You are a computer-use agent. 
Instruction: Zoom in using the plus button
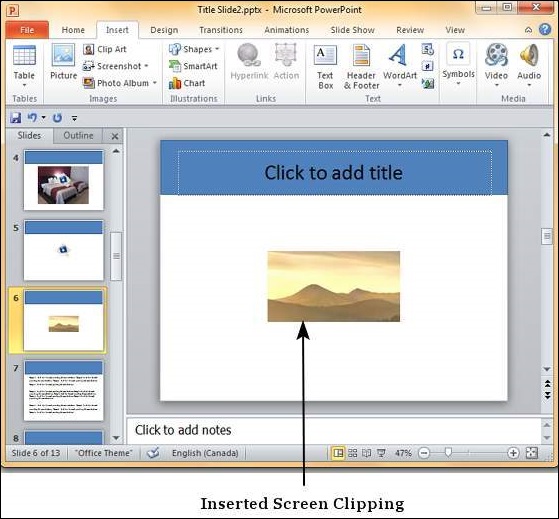[513, 453]
